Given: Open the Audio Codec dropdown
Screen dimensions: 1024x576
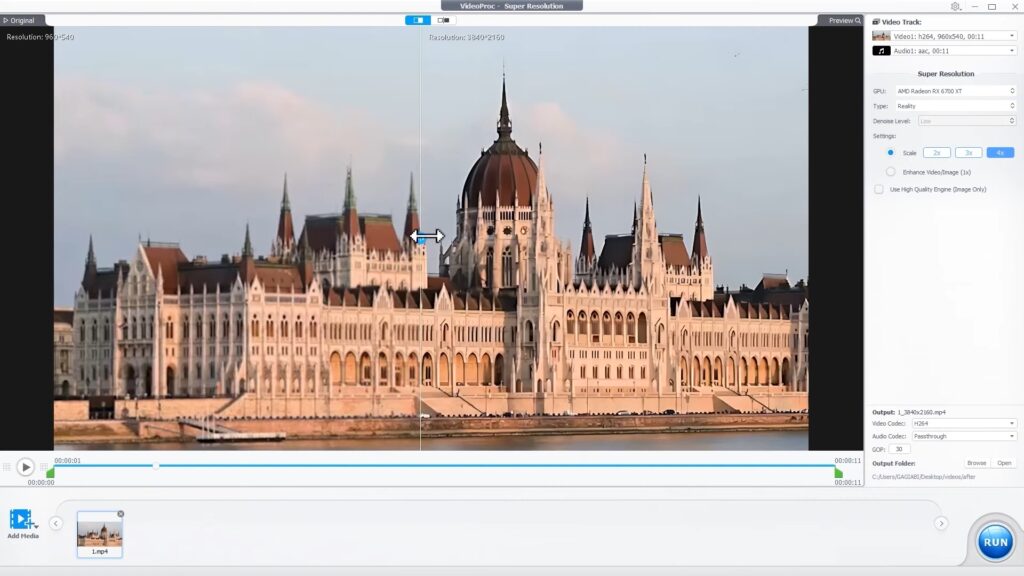Looking at the screenshot, I should [x=964, y=436].
